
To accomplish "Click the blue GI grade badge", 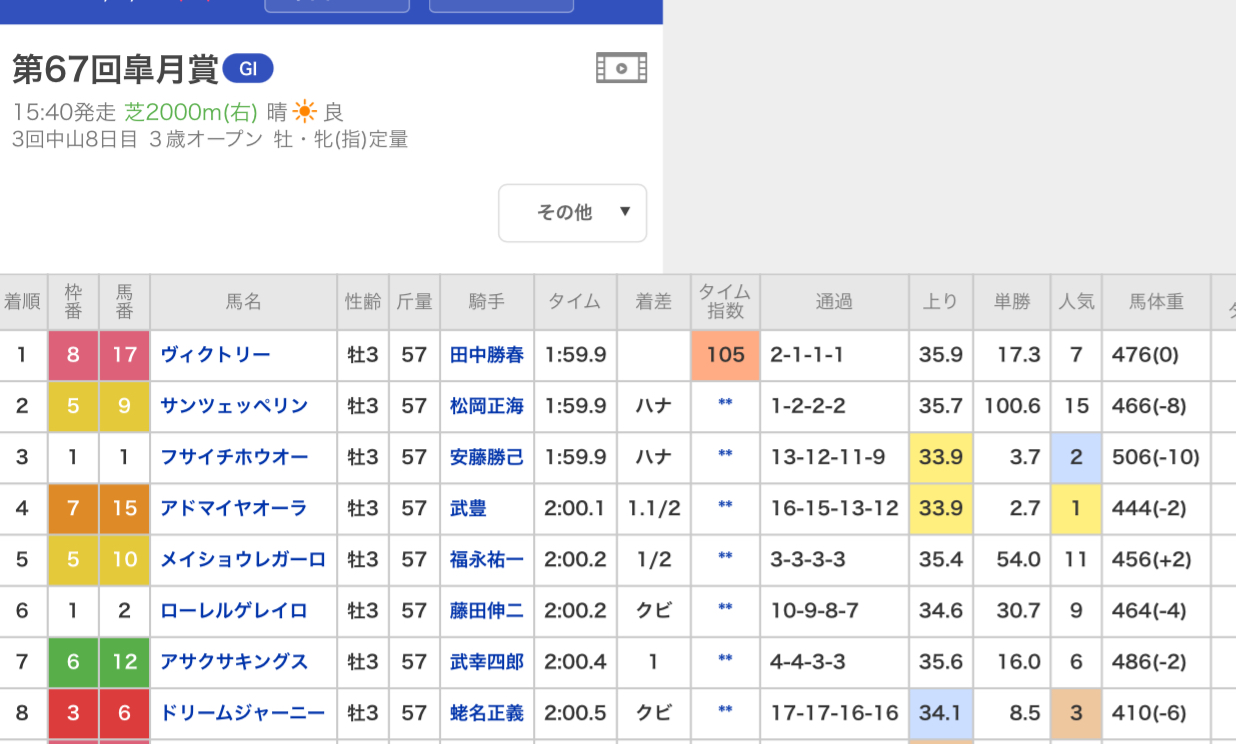I will [x=248, y=69].
